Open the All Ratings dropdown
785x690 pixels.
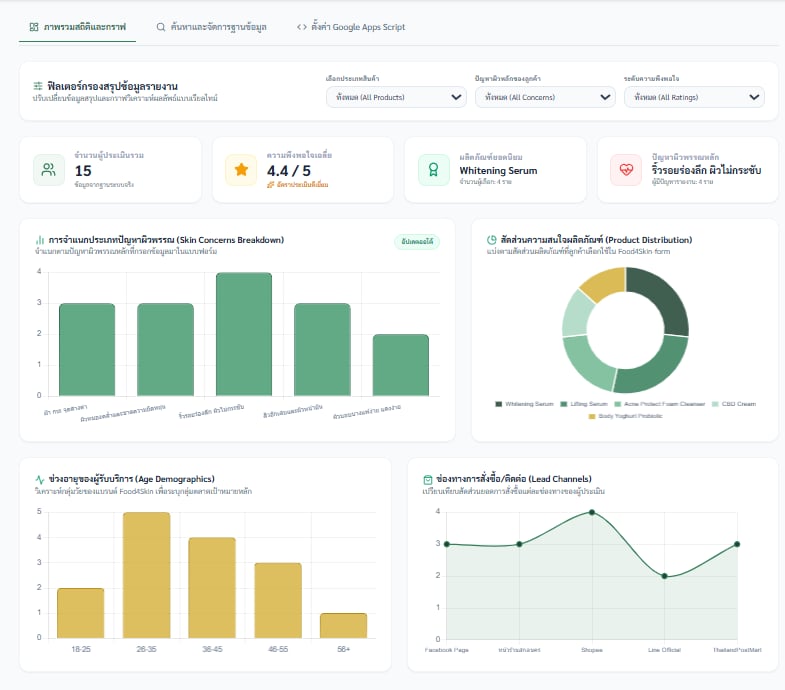click(x=694, y=97)
